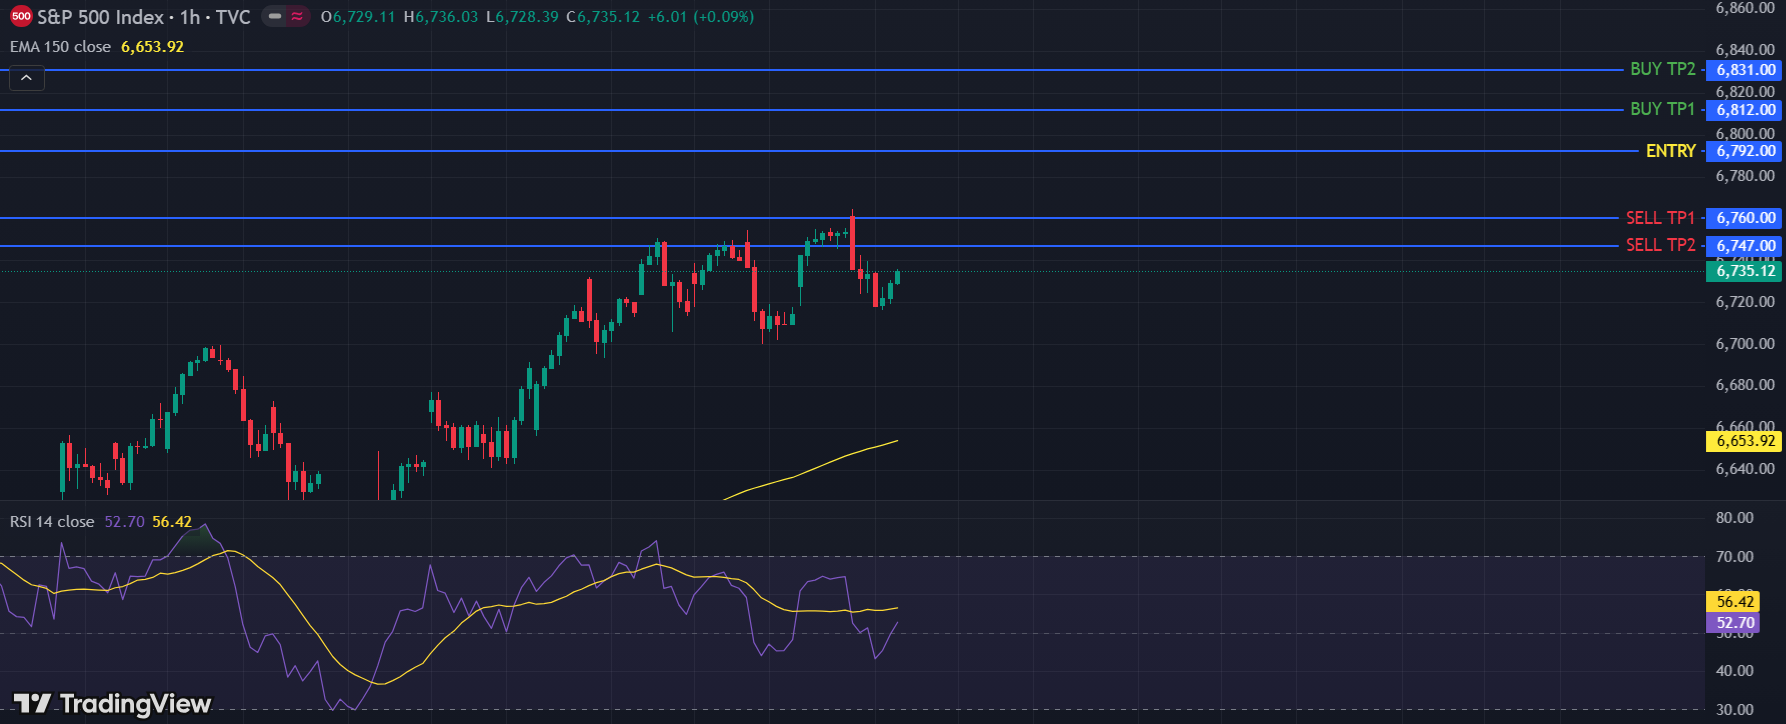Click the gray dash market status icon
The width and height of the screenshot is (1786, 724).
(275, 17)
